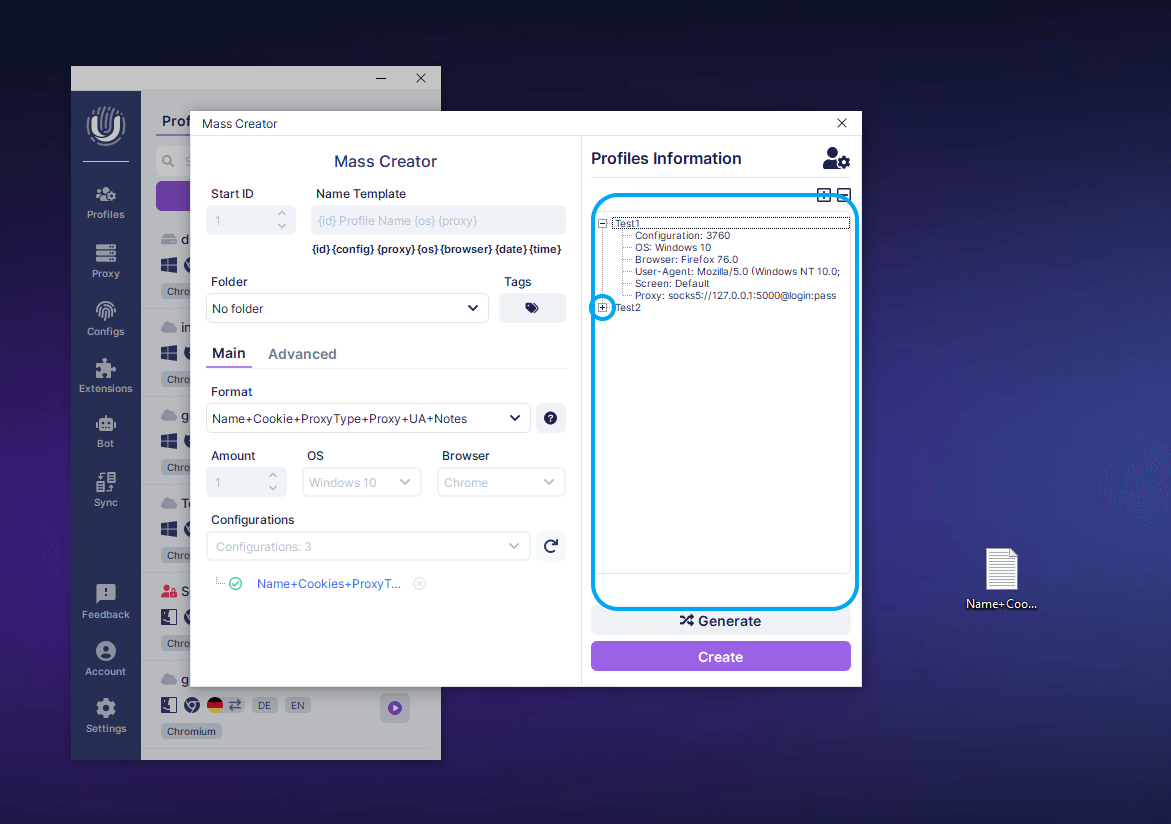Open the Profiles sidebar section

pos(105,201)
